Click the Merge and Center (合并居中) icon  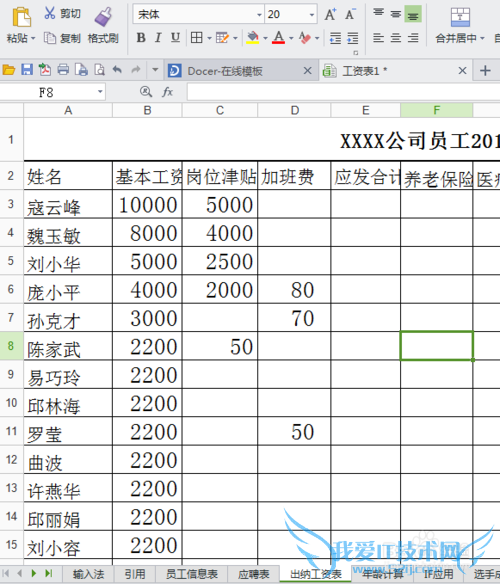pos(460,17)
